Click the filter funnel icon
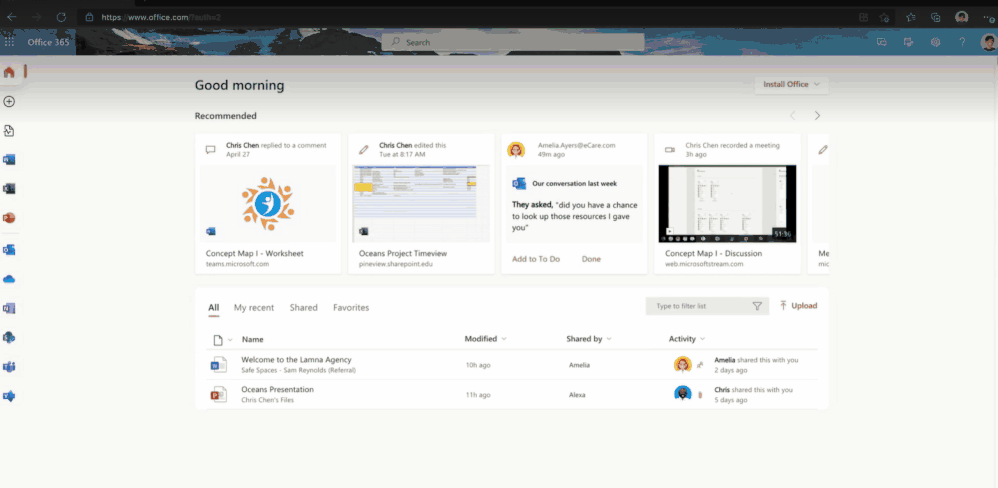The image size is (998, 488). [x=757, y=306]
